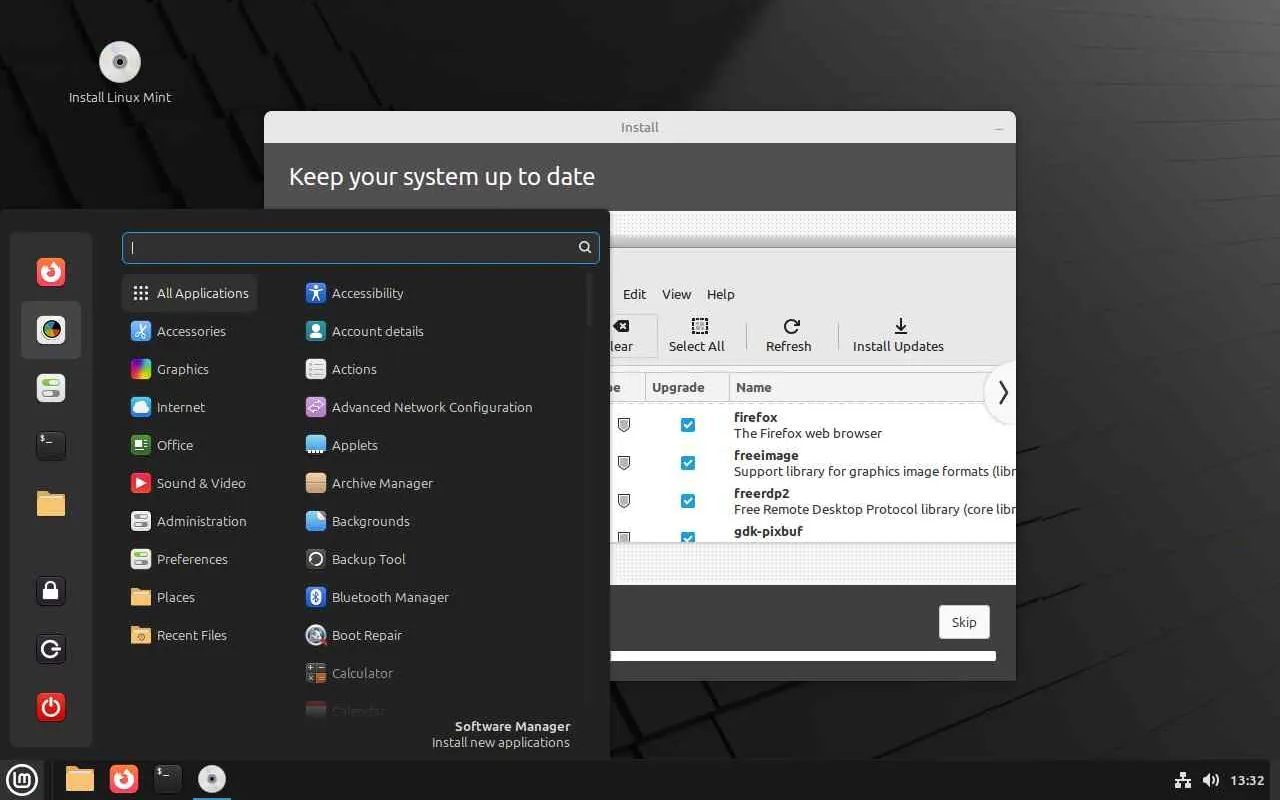Advance to the next installer slide arrow

(1002, 393)
